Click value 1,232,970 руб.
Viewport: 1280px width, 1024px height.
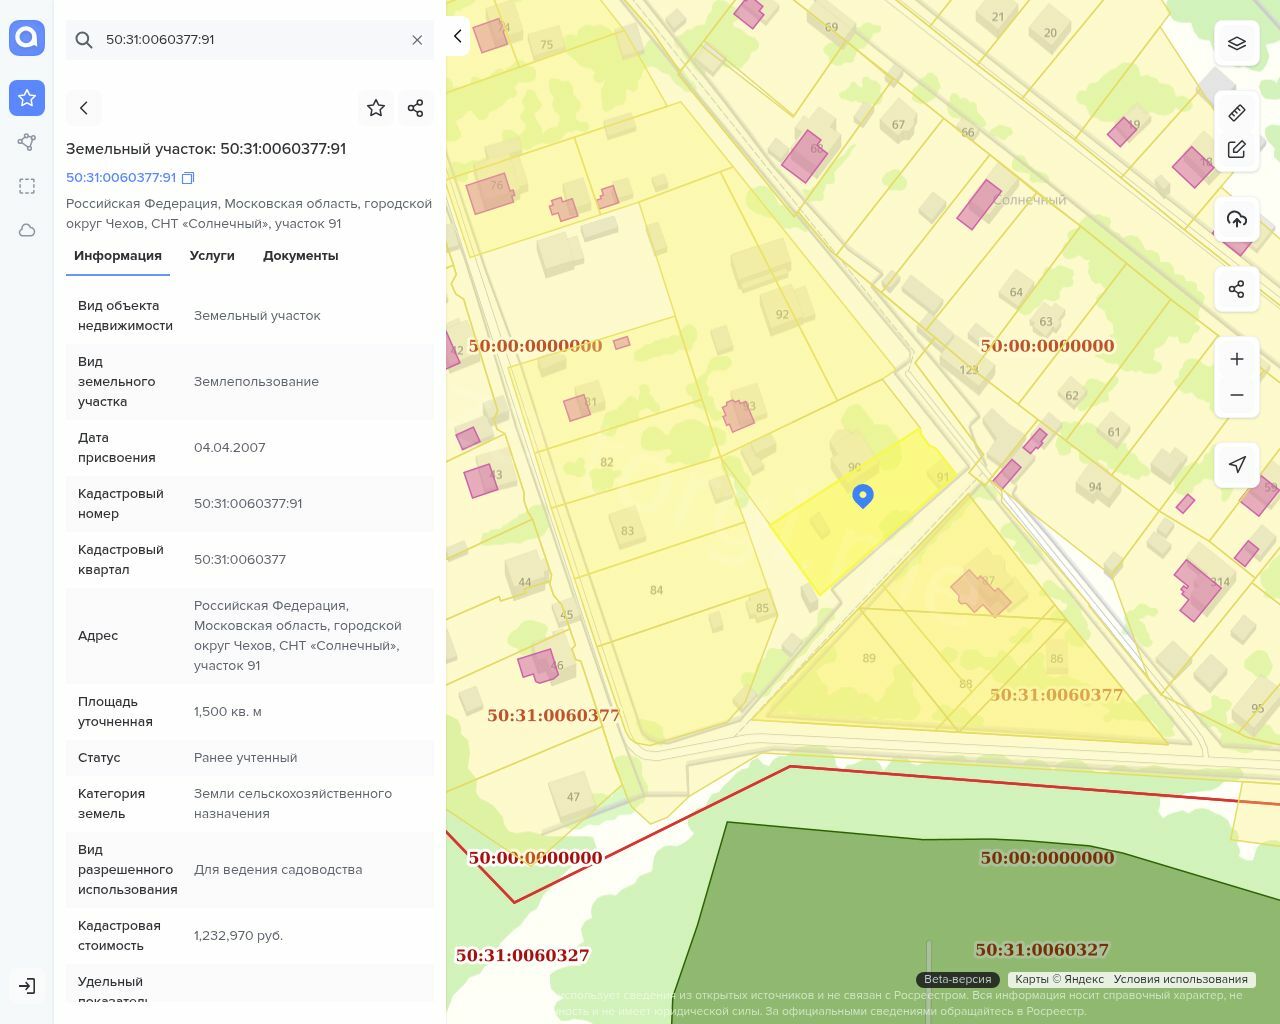(x=238, y=936)
